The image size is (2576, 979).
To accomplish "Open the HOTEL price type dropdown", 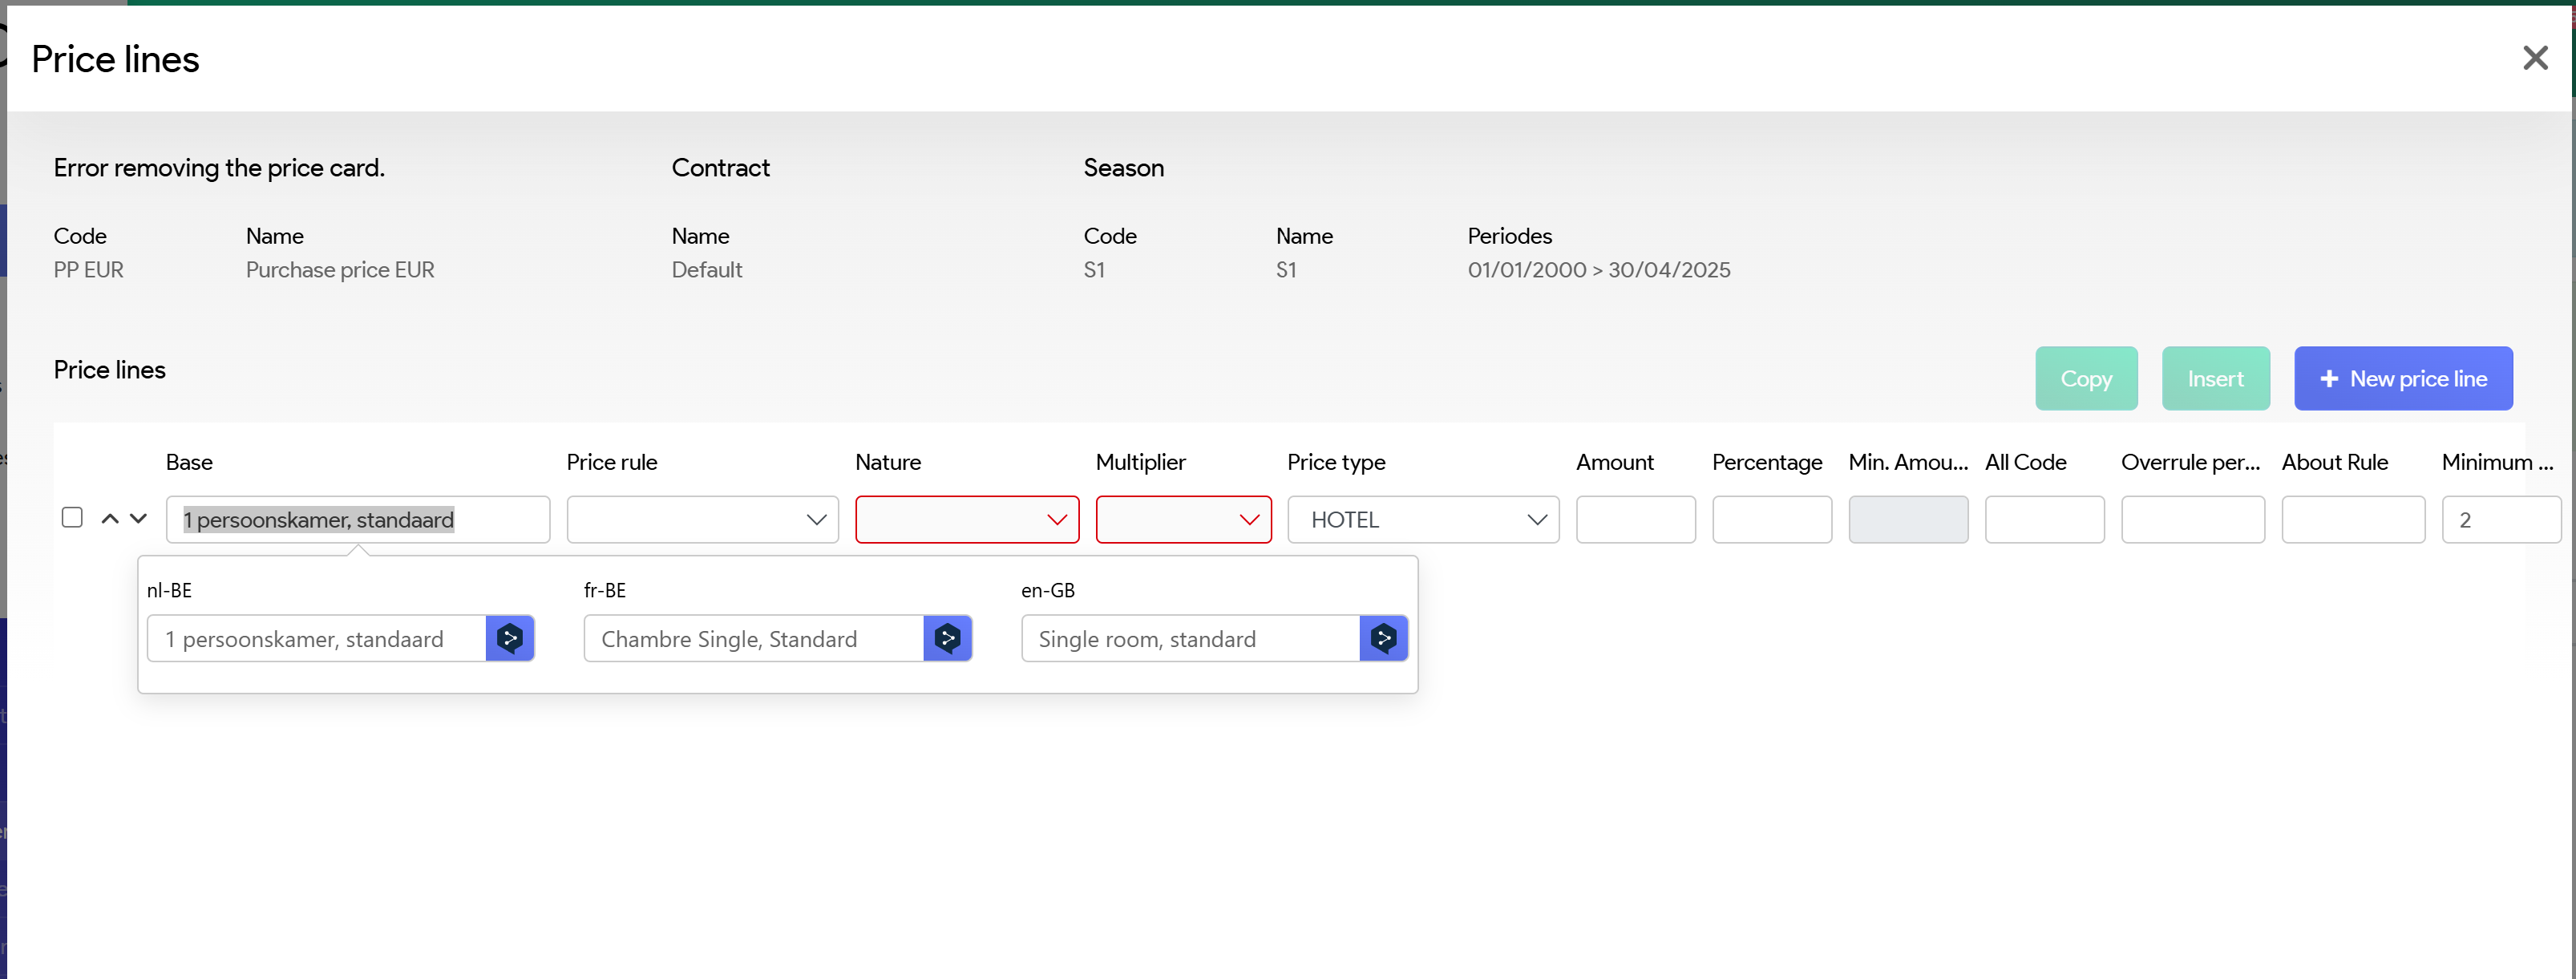I will coord(1422,520).
